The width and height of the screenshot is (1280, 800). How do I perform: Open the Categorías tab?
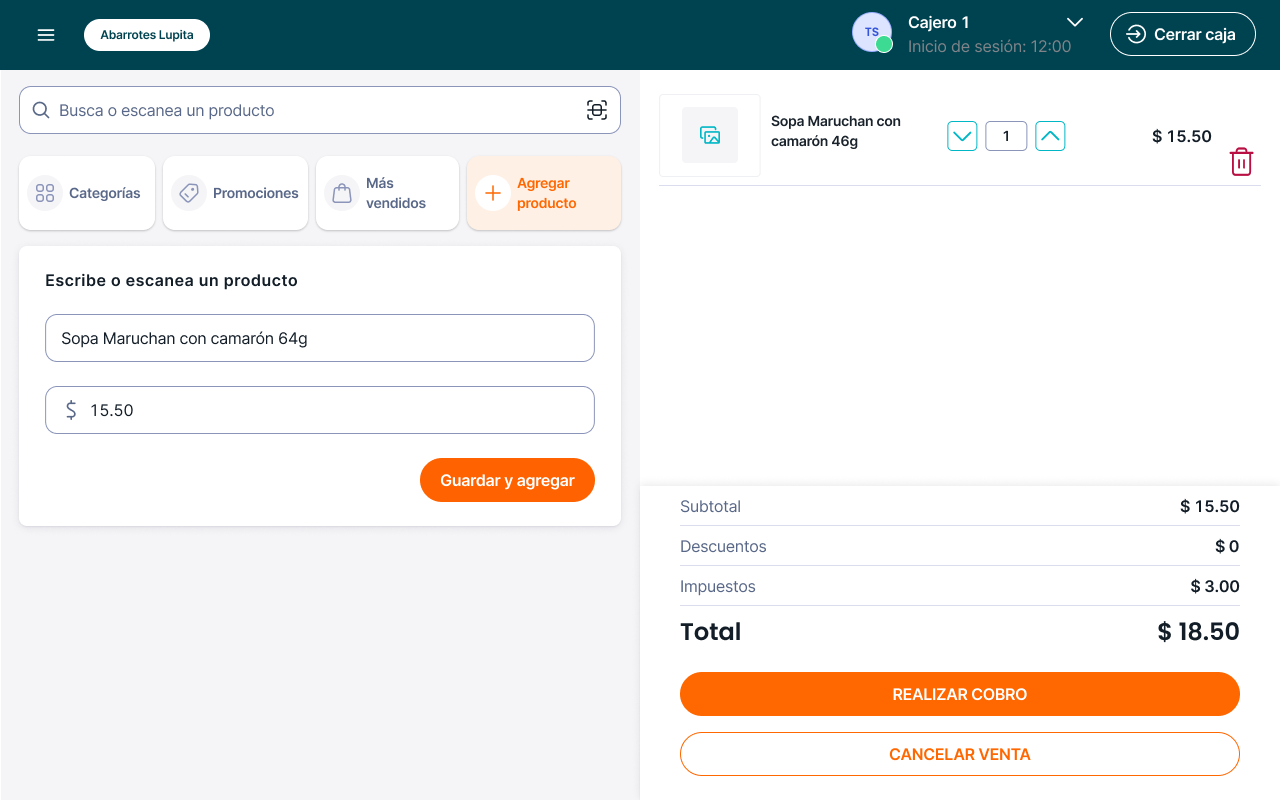click(87, 193)
